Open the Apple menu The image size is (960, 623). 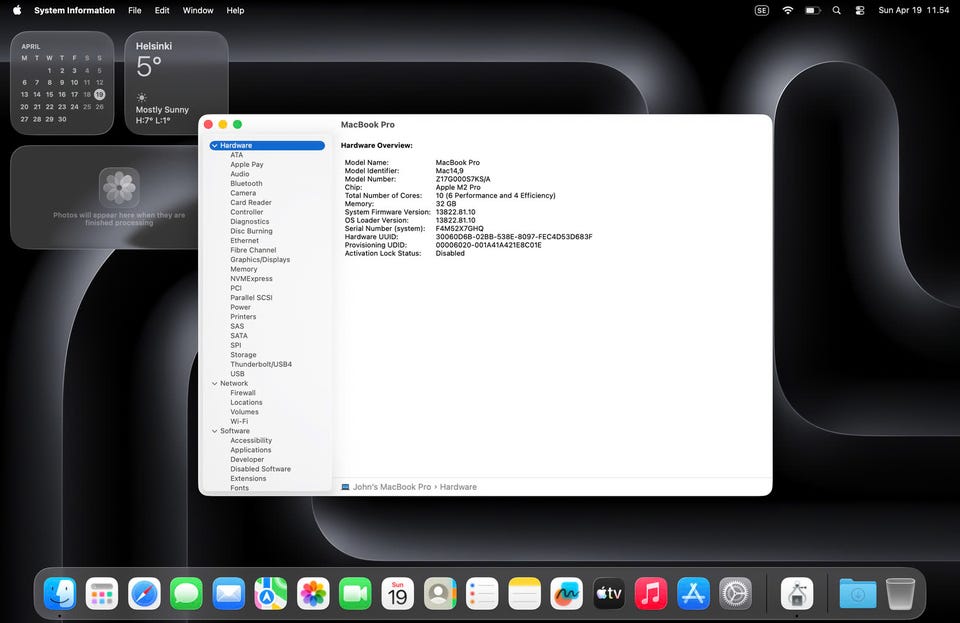pyautogui.click(x=17, y=10)
